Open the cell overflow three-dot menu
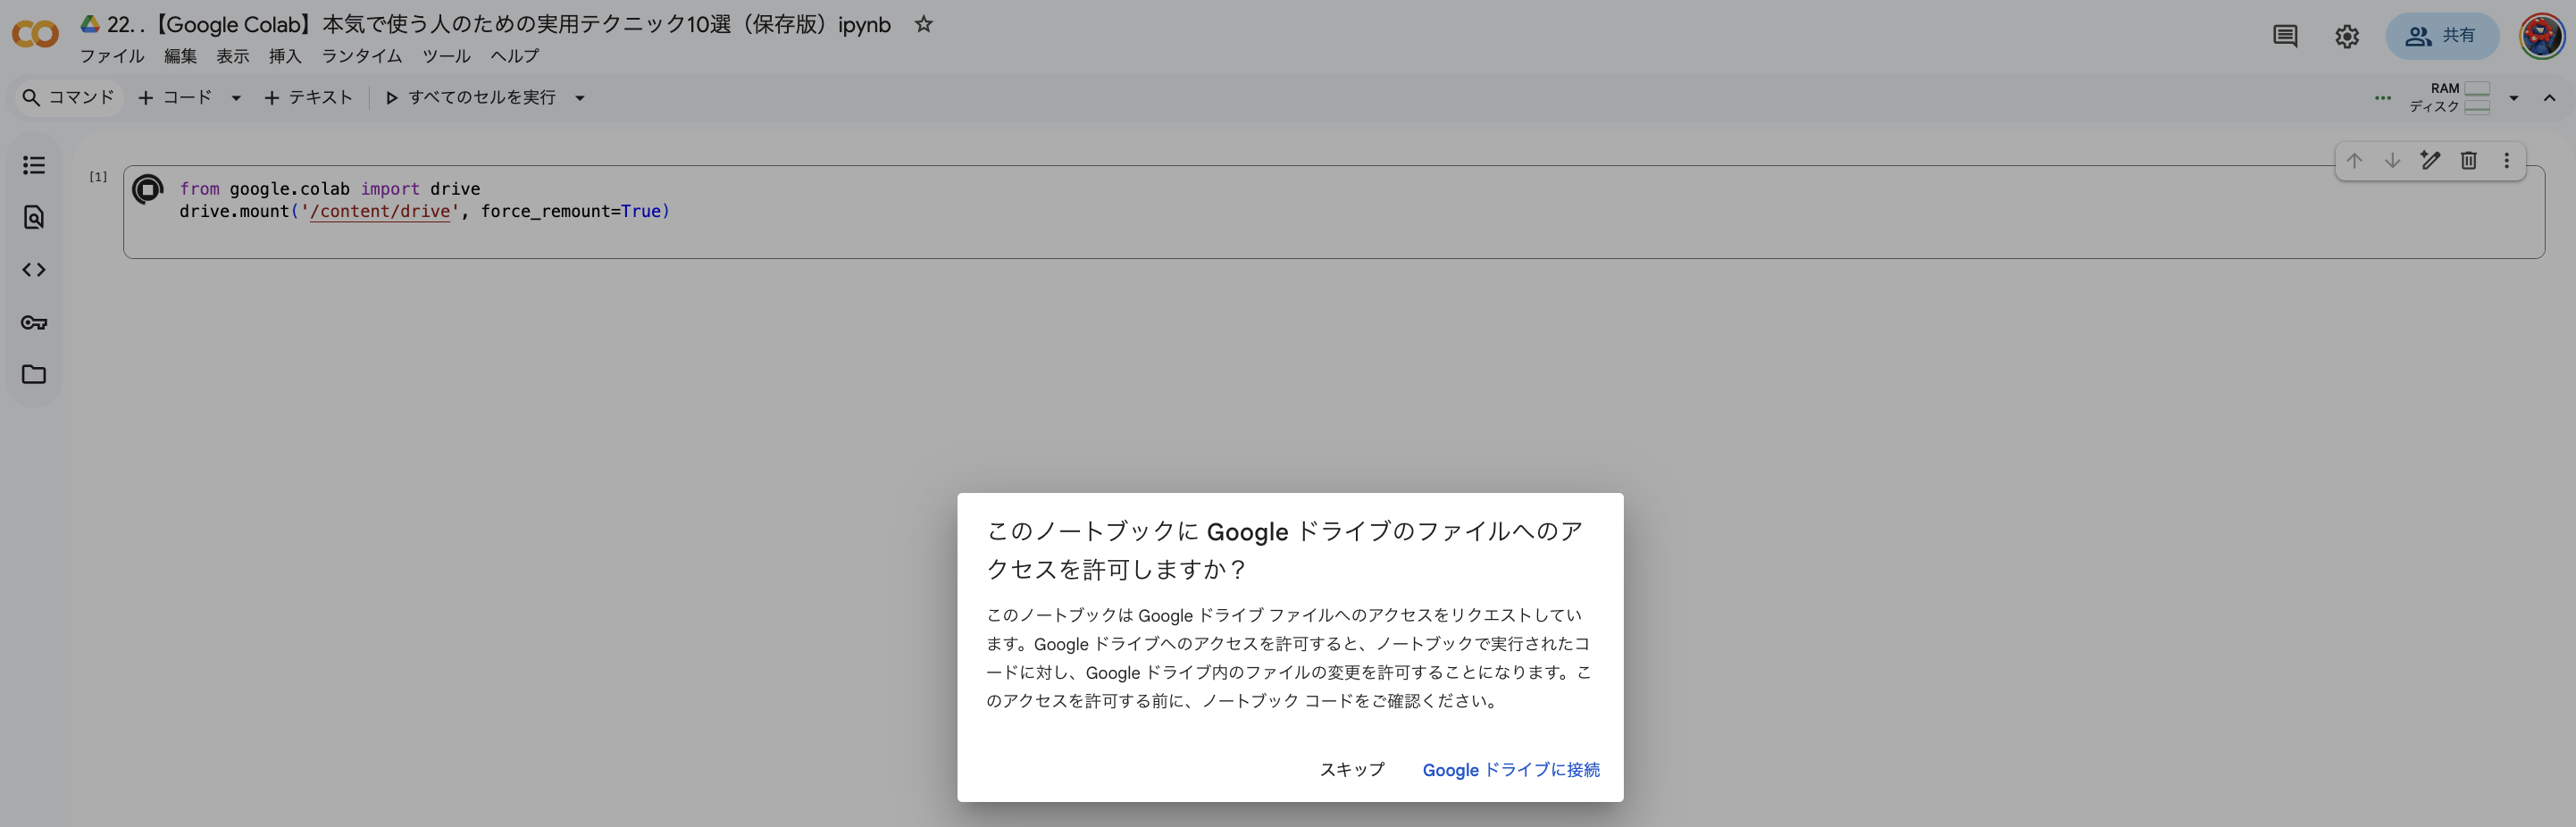Screen dimensions: 2576x827 click(2507, 160)
